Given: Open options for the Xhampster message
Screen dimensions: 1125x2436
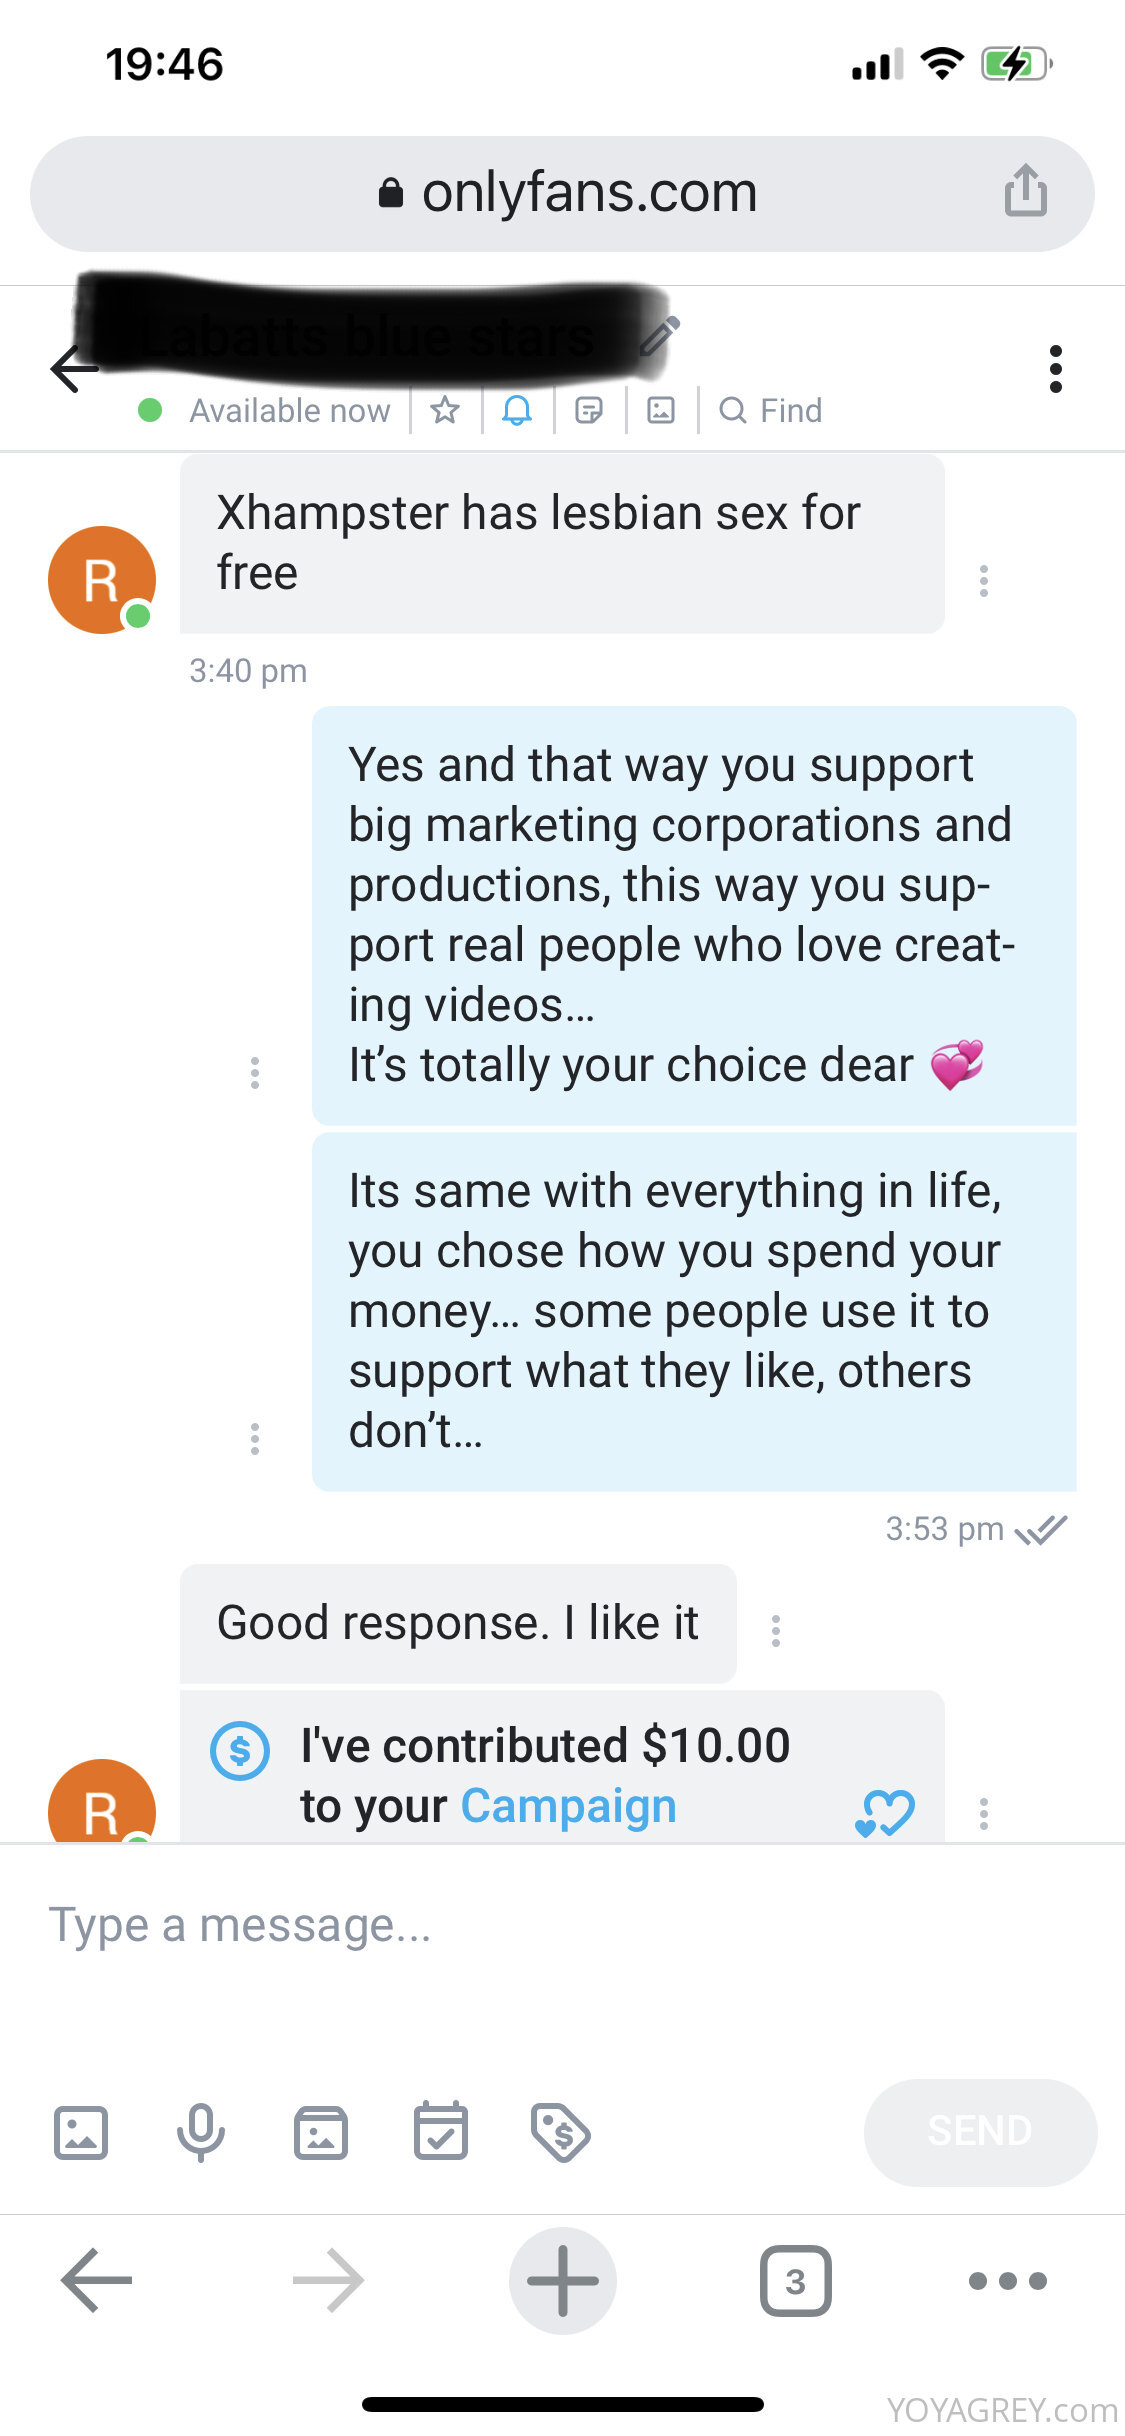Looking at the screenshot, I should click(x=984, y=580).
